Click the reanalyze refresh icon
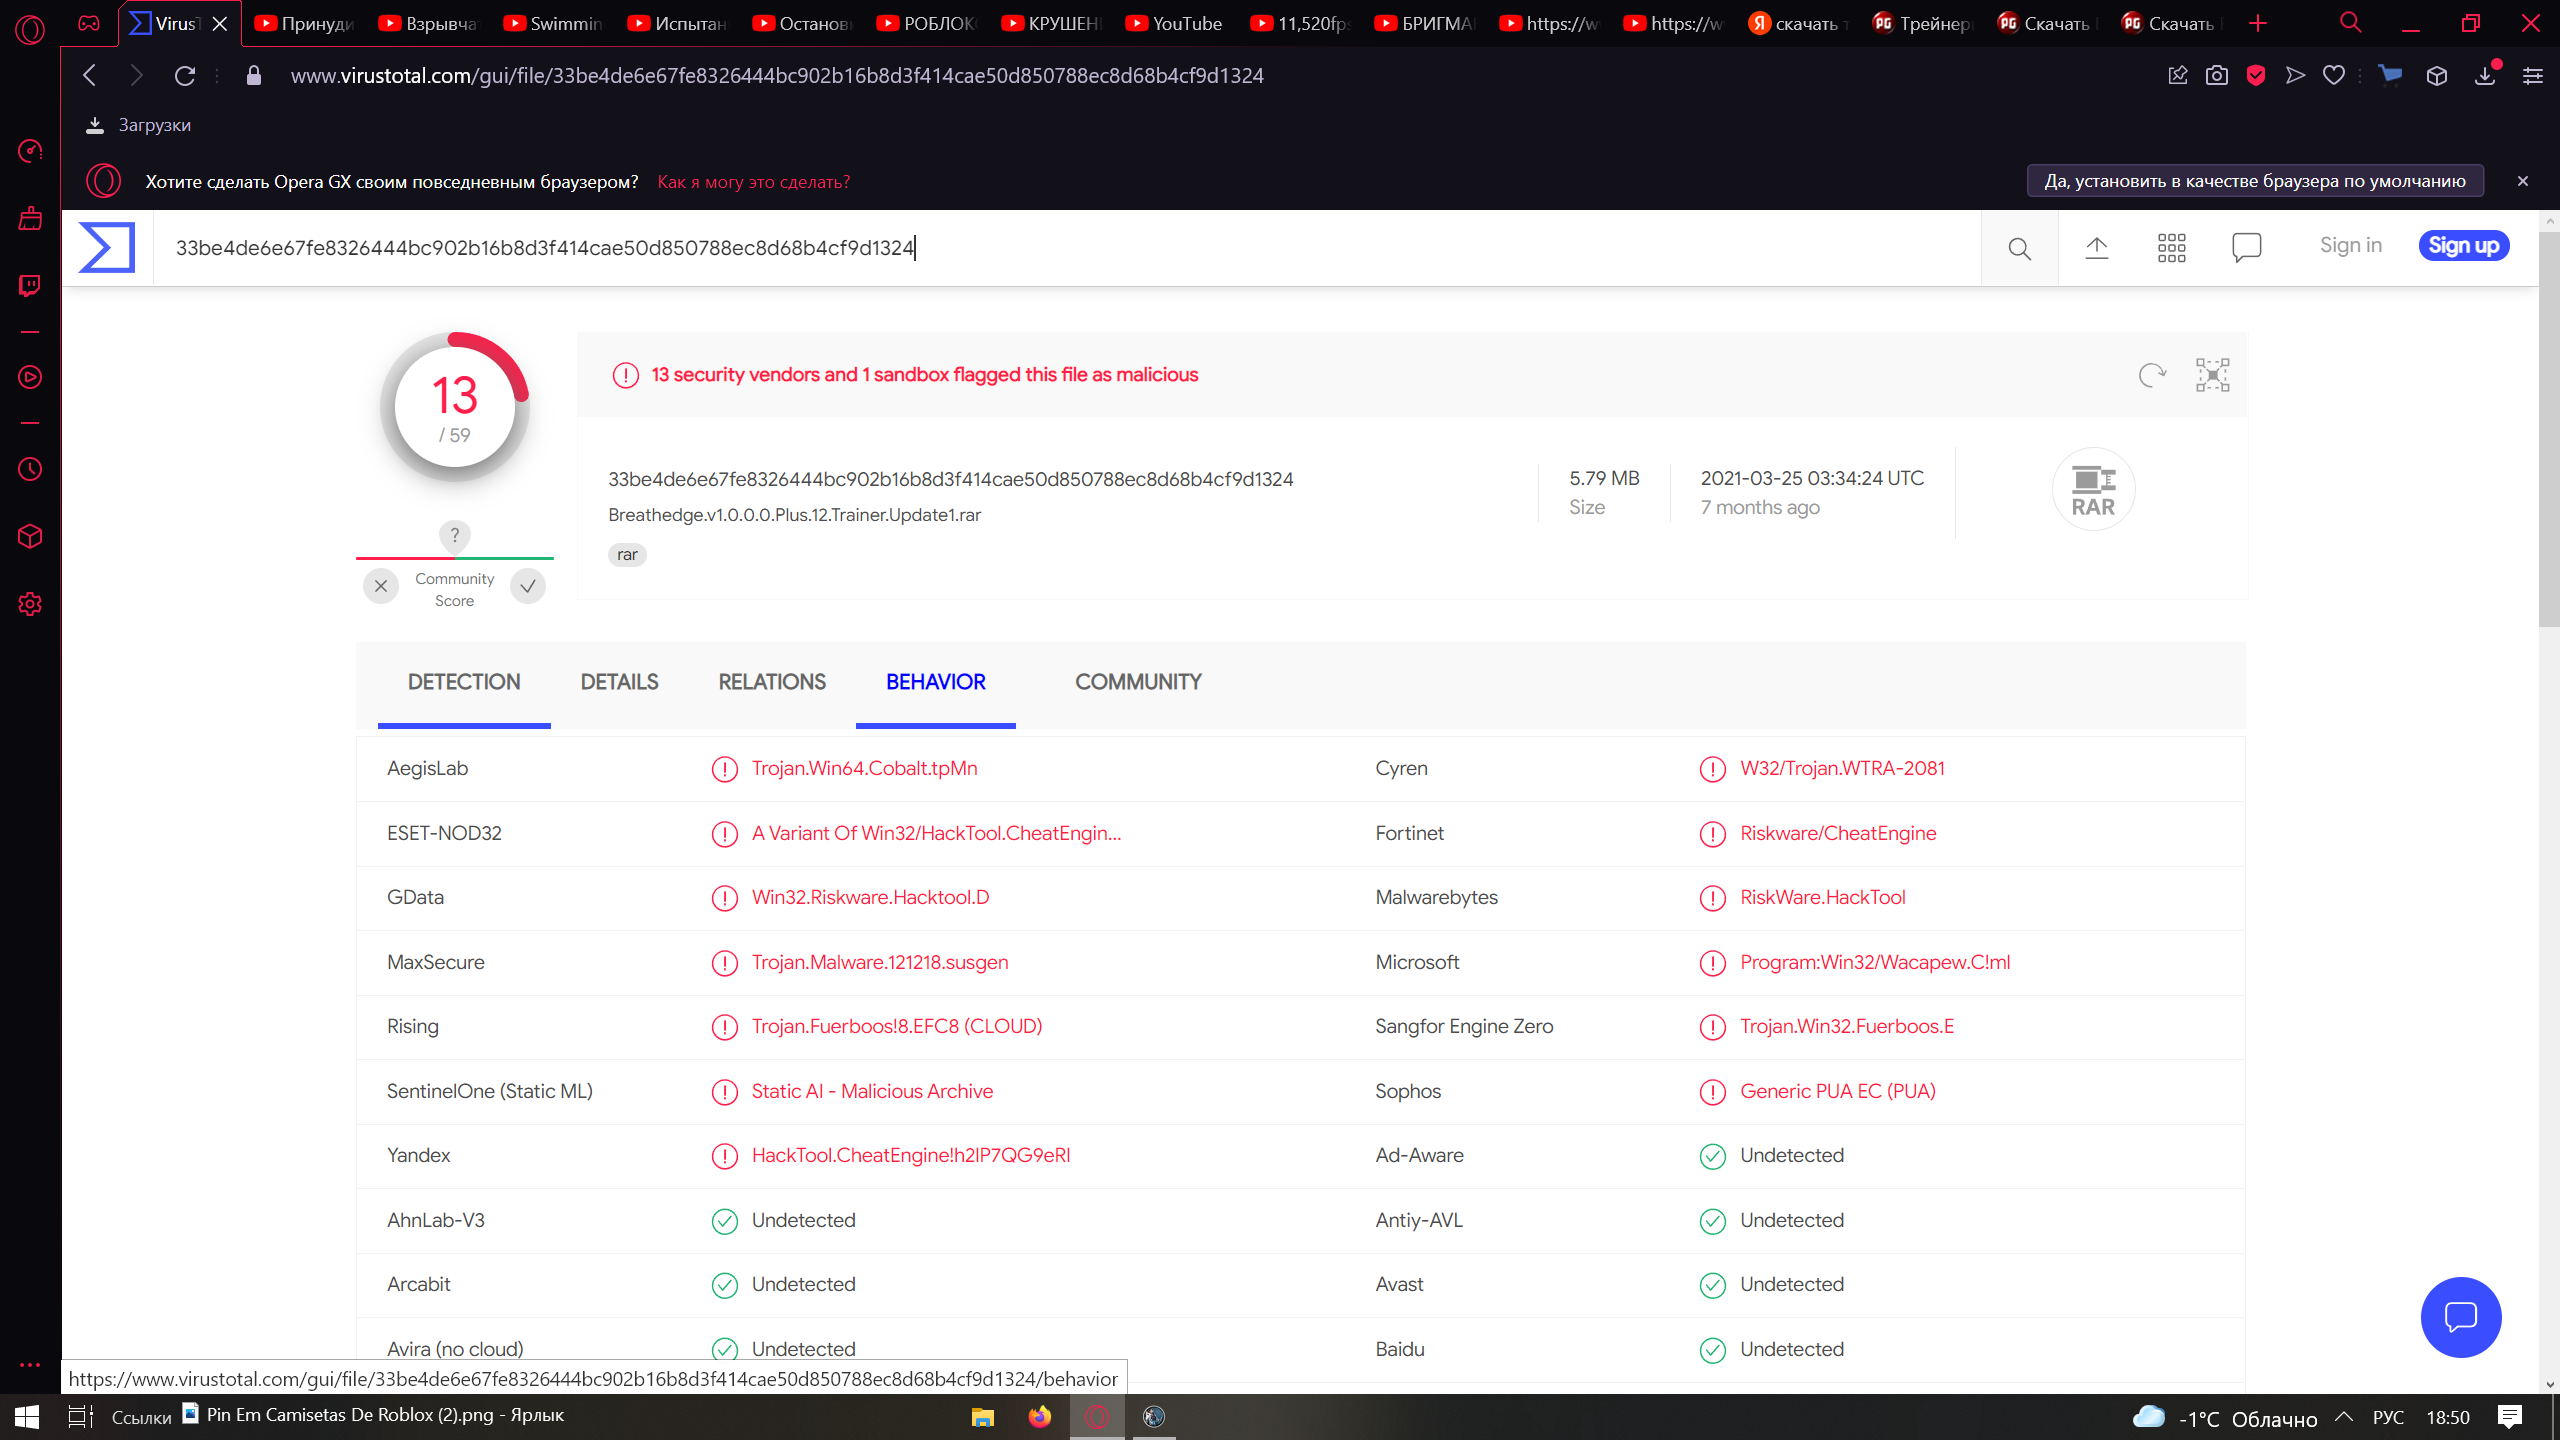 coord(2152,374)
